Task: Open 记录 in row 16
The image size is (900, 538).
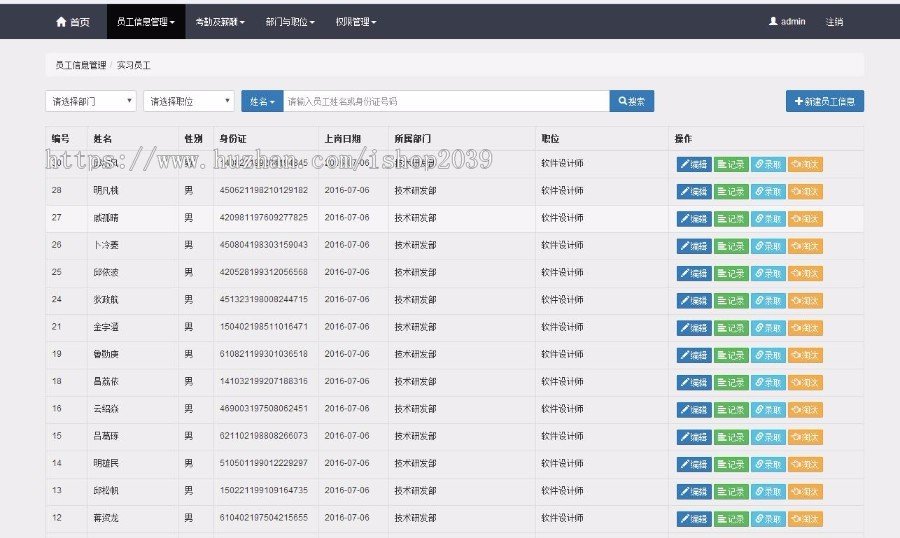Action: point(731,409)
